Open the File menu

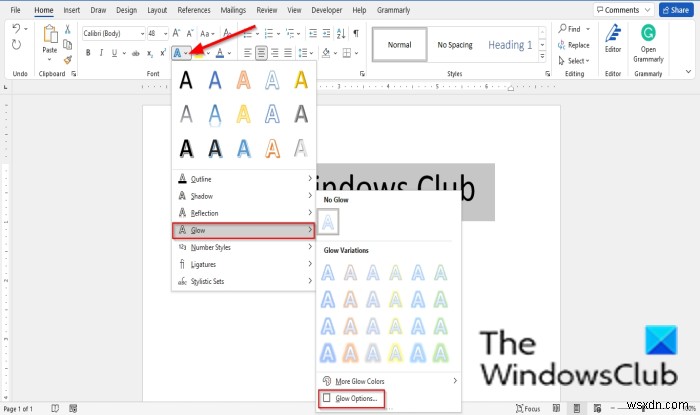(15, 10)
